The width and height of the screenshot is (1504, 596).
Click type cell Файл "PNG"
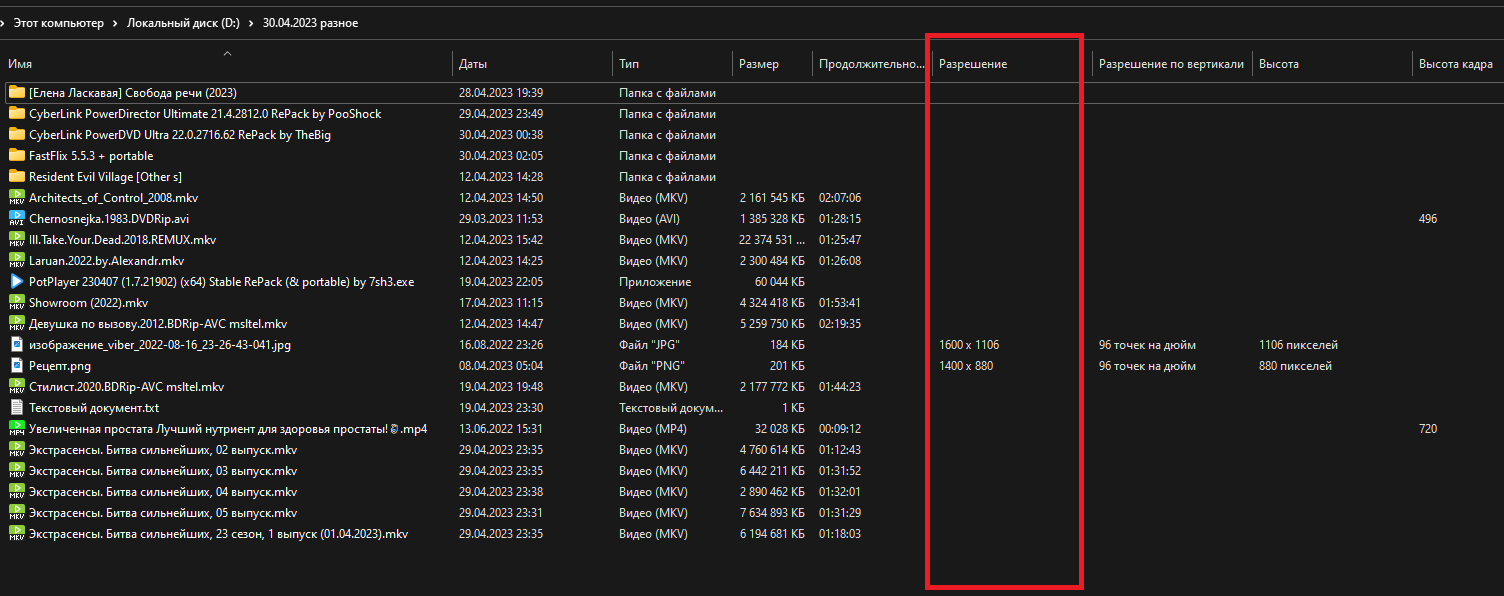pyautogui.click(x=652, y=365)
